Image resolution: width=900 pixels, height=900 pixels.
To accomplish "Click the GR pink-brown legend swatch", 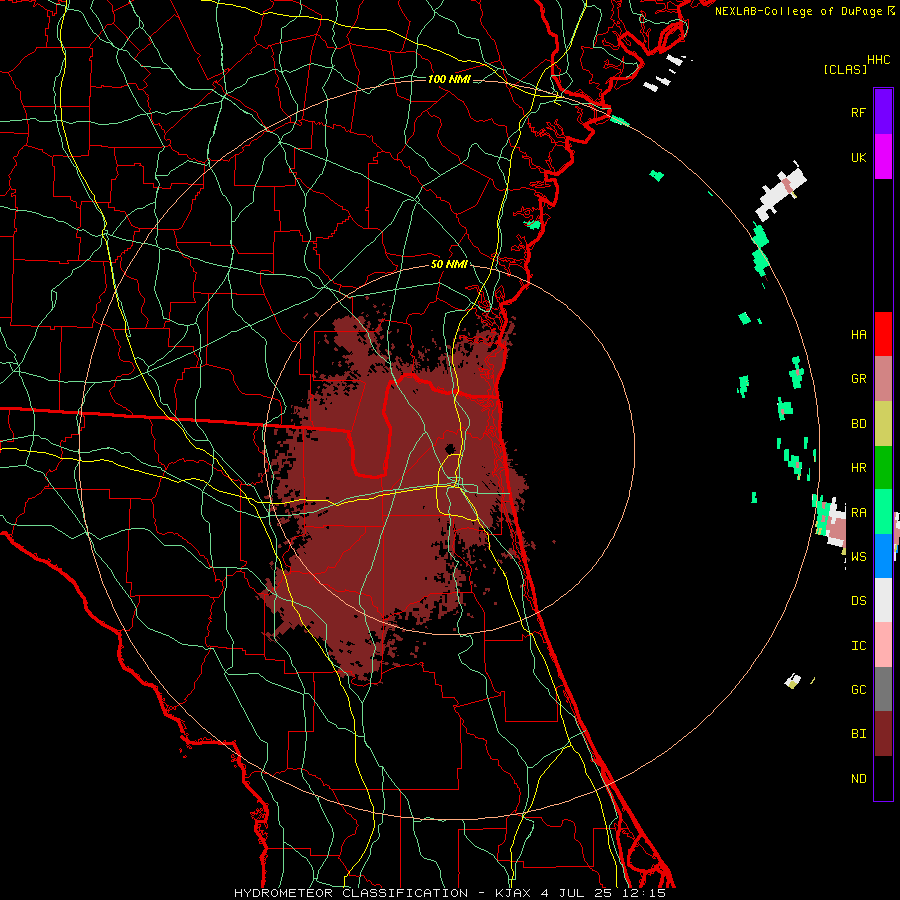I will pos(883,379).
